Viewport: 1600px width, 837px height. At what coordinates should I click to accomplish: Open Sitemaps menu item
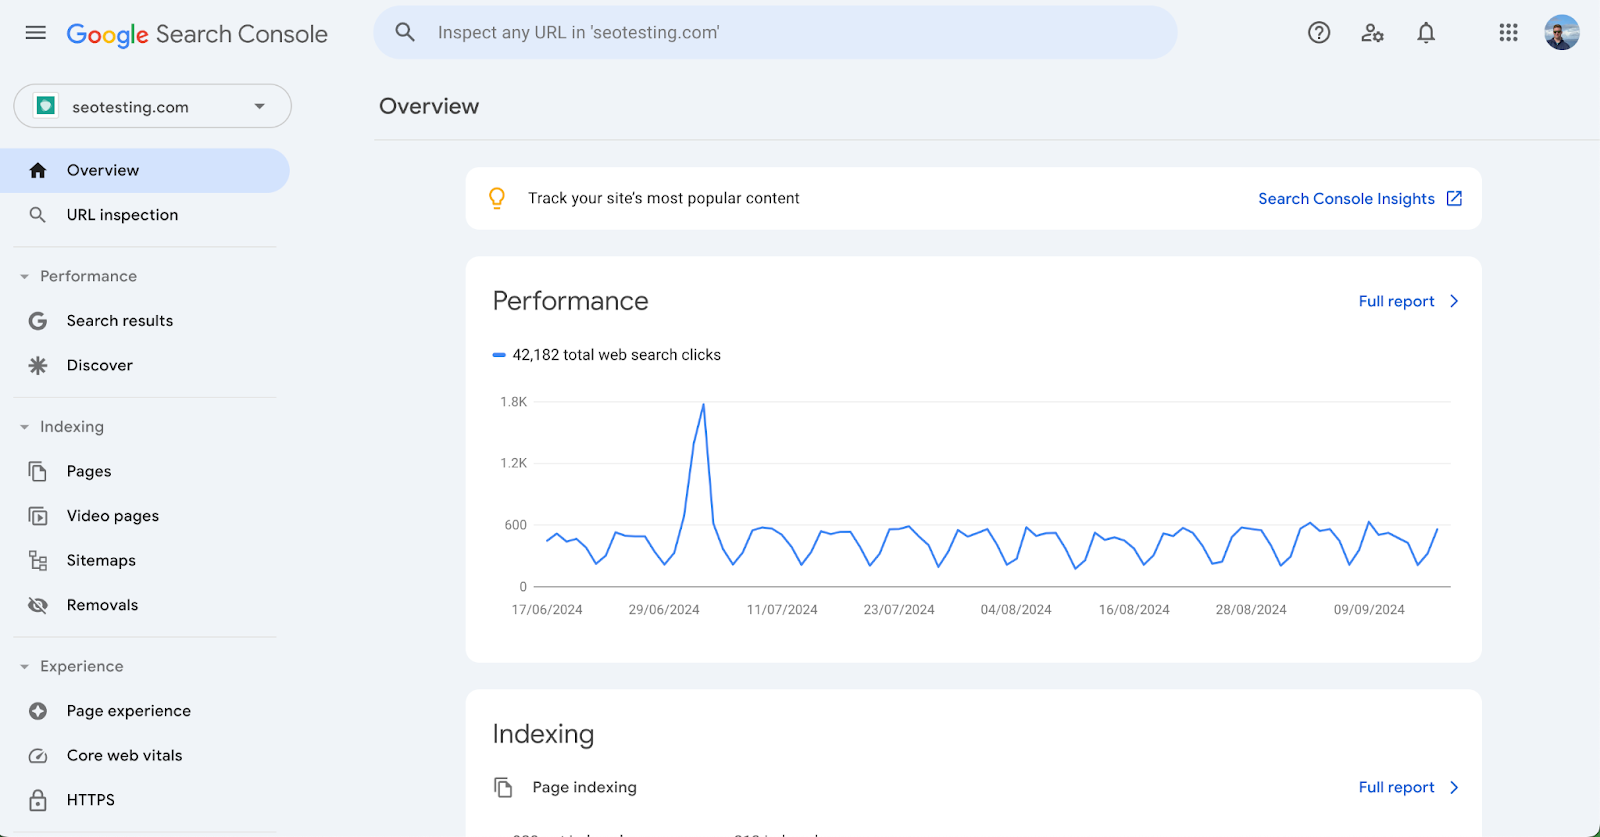(x=145, y=561)
